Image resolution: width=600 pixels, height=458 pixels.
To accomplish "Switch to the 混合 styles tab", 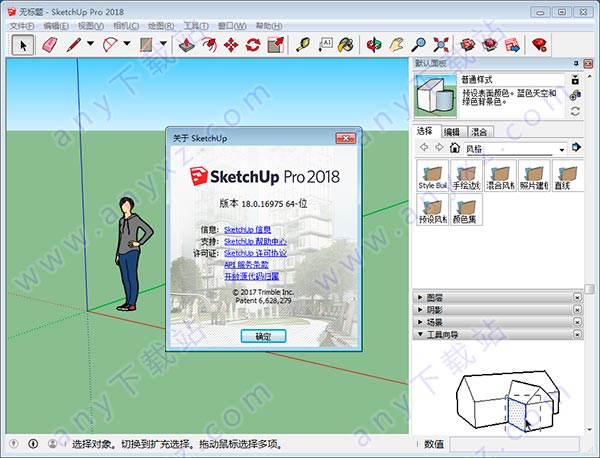I will click(x=480, y=132).
